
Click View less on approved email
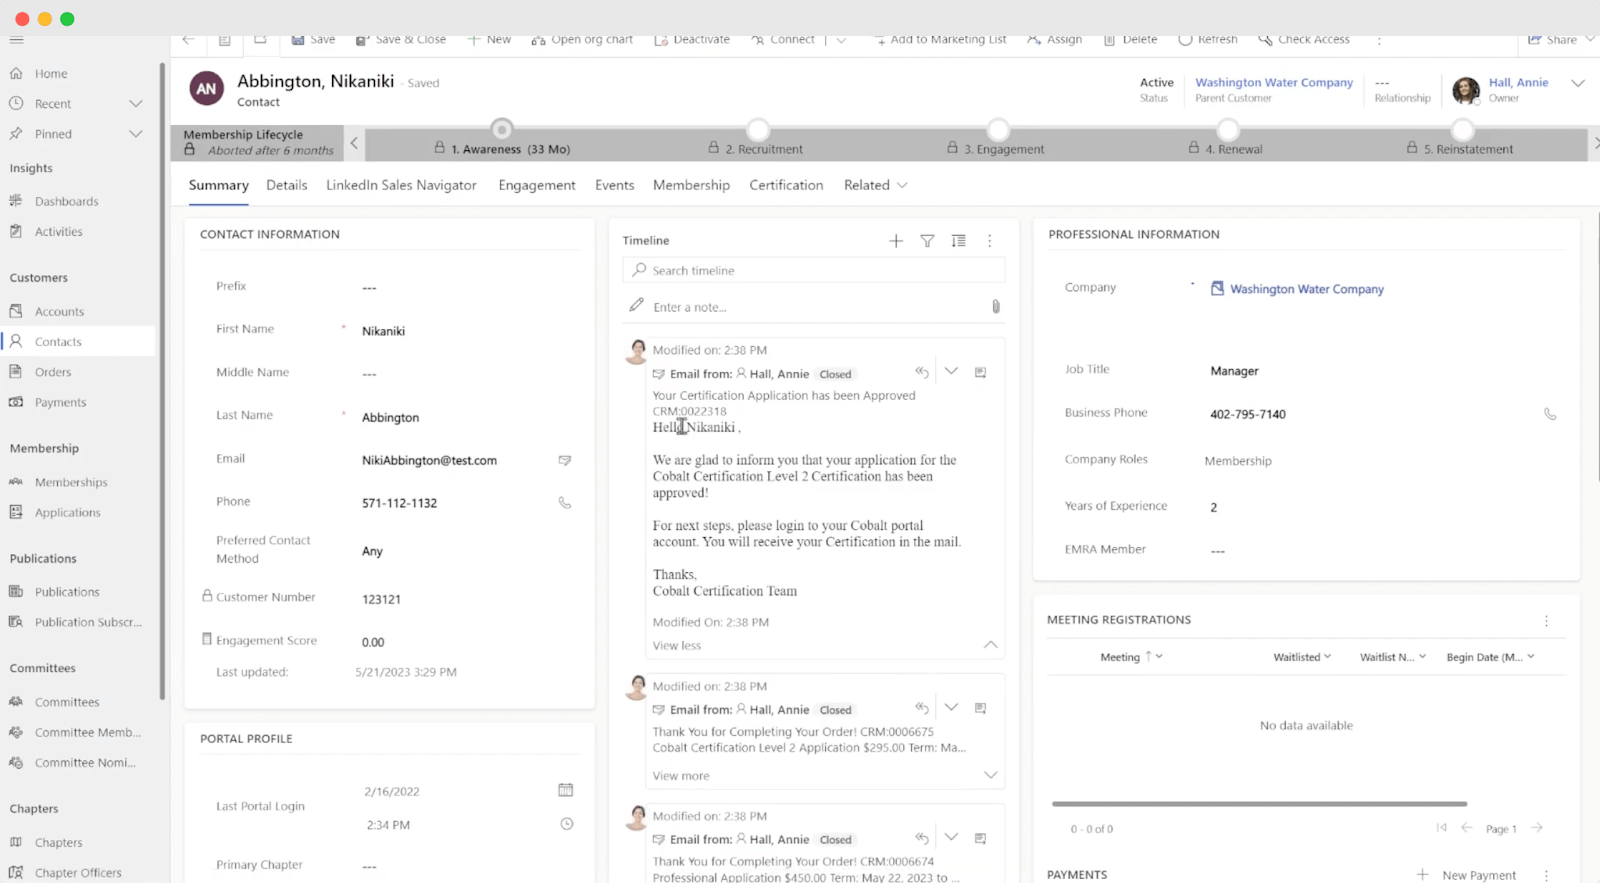click(677, 646)
